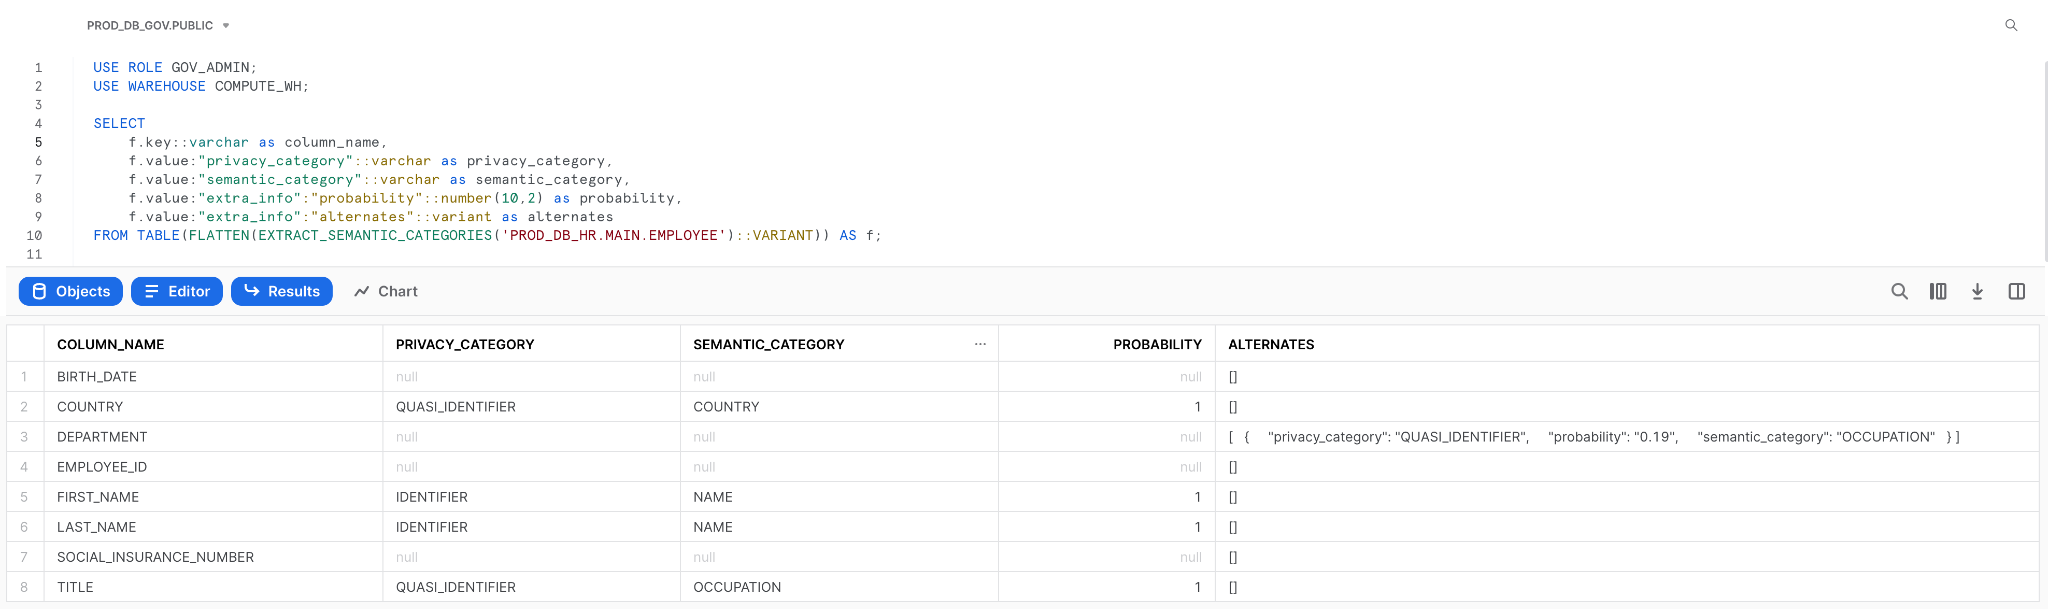Click the PRIVACY_CATEGORY column header
This screenshot has height=609, width=2048.
(465, 344)
